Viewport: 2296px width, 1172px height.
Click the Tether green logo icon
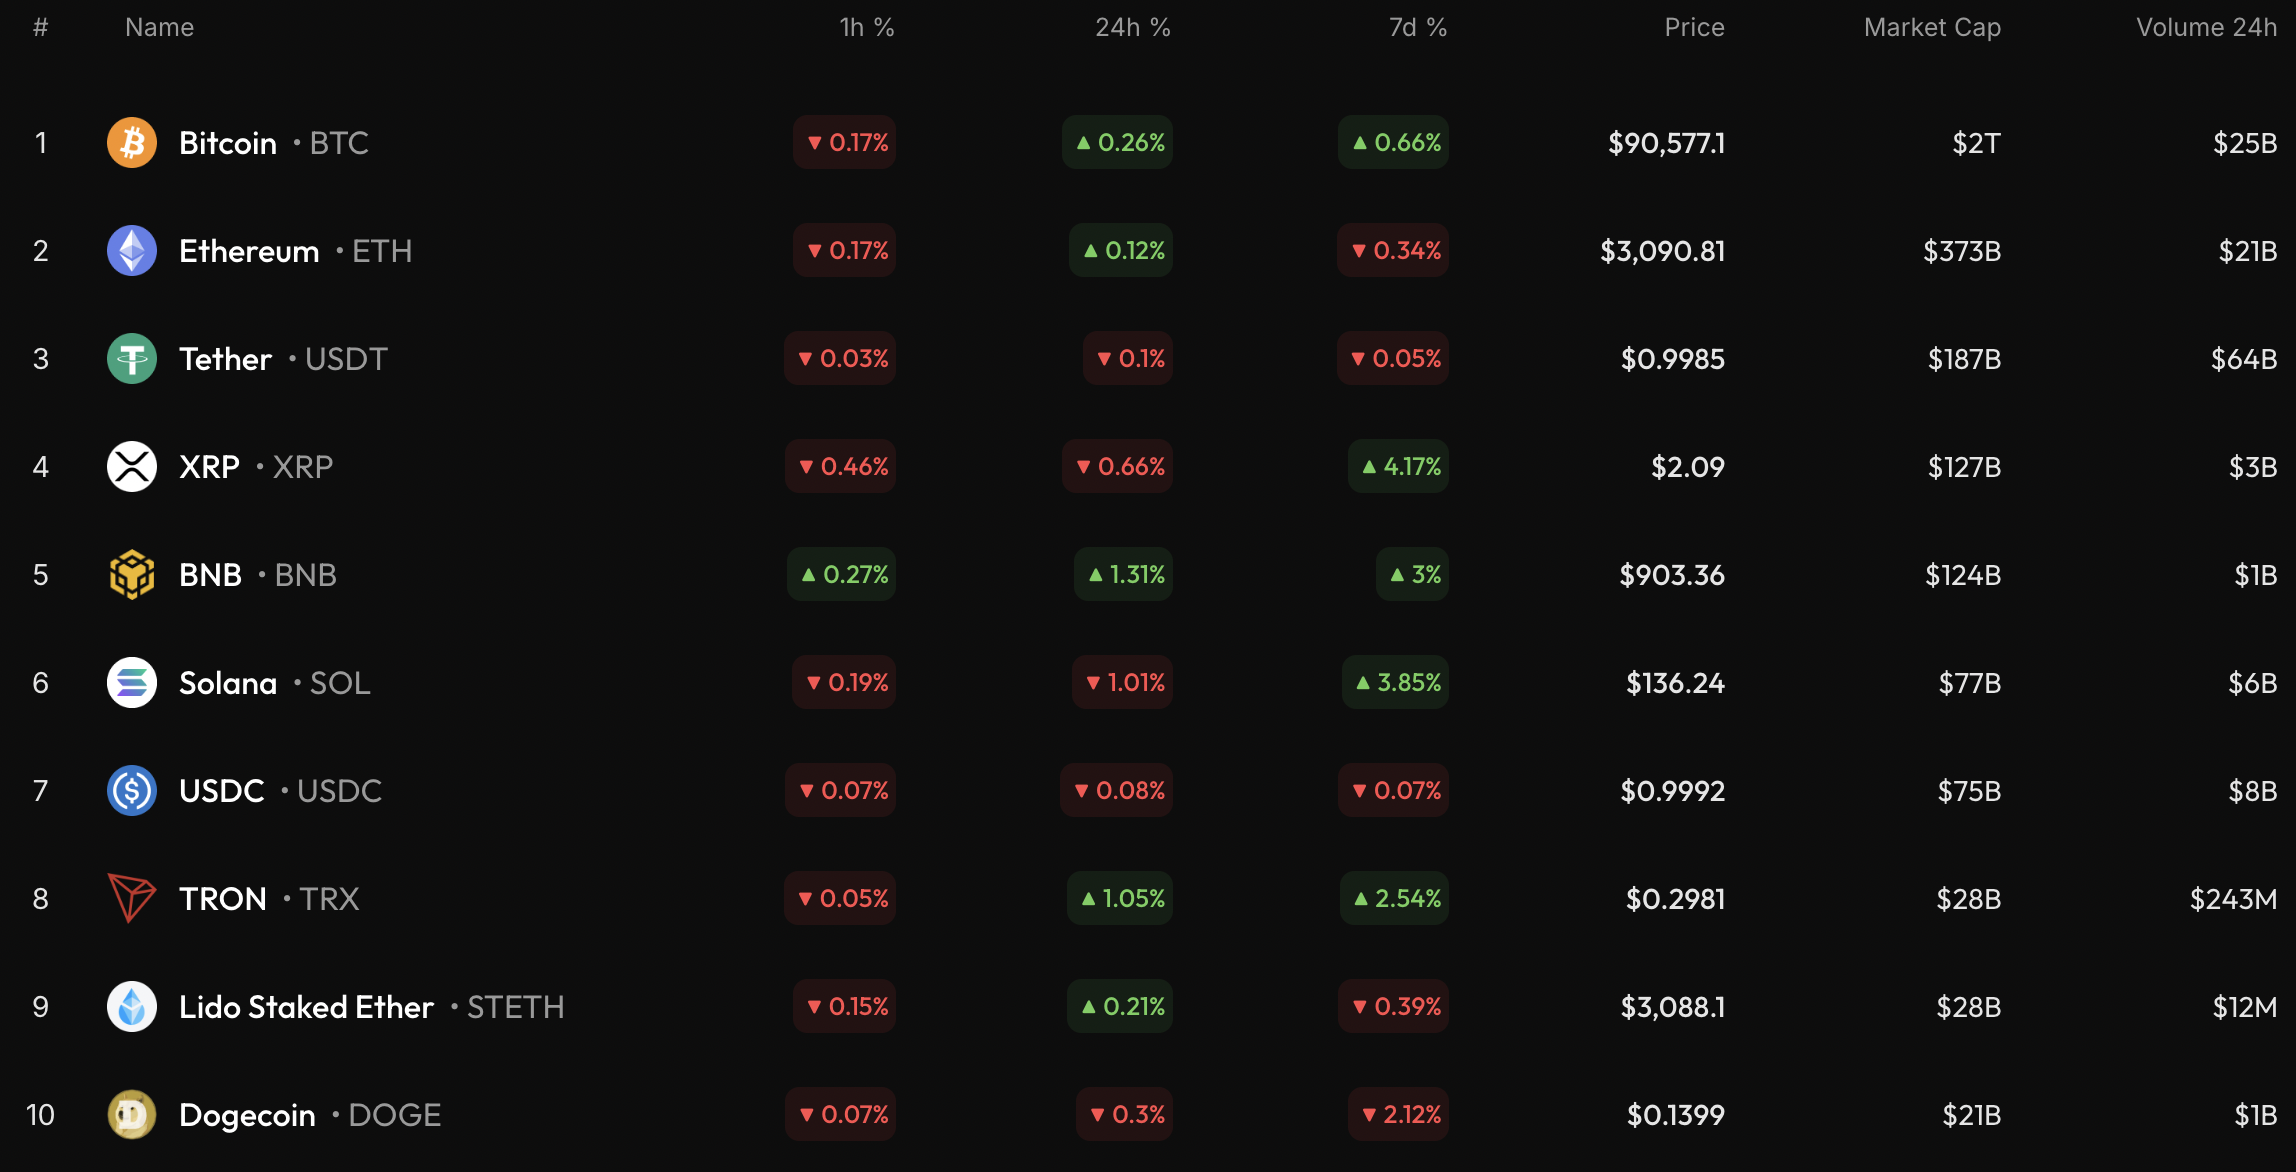pyautogui.click(x=132, y=359)
